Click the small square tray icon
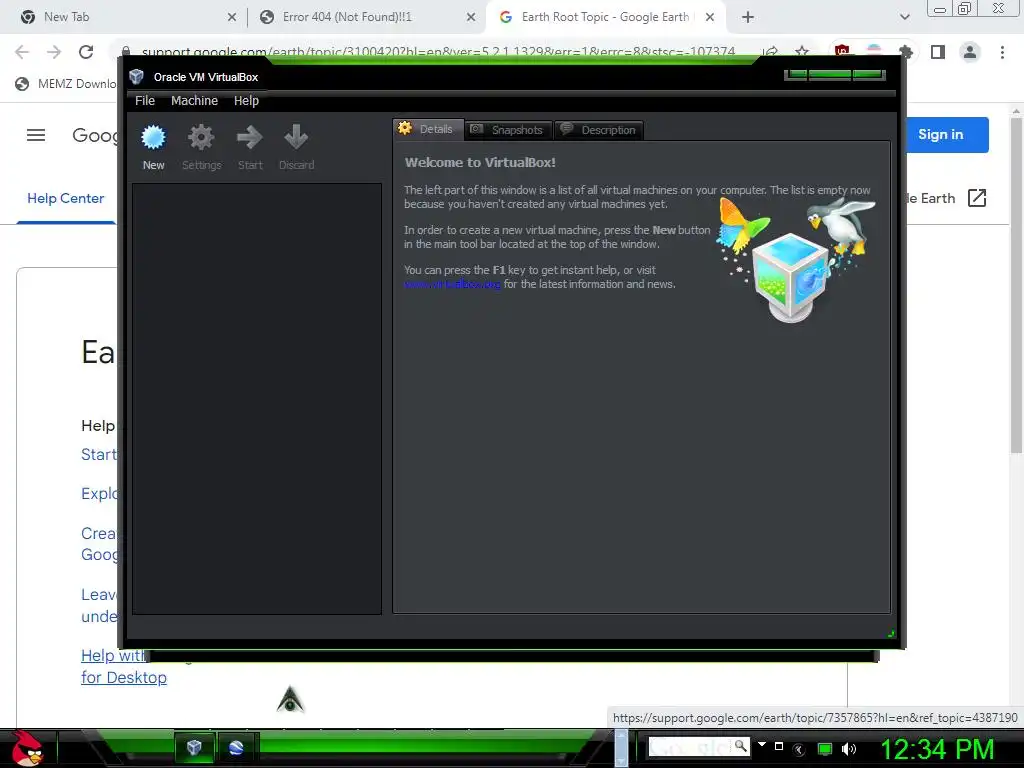The height and width of the screenshot is (768, 1024). [778, 746]
